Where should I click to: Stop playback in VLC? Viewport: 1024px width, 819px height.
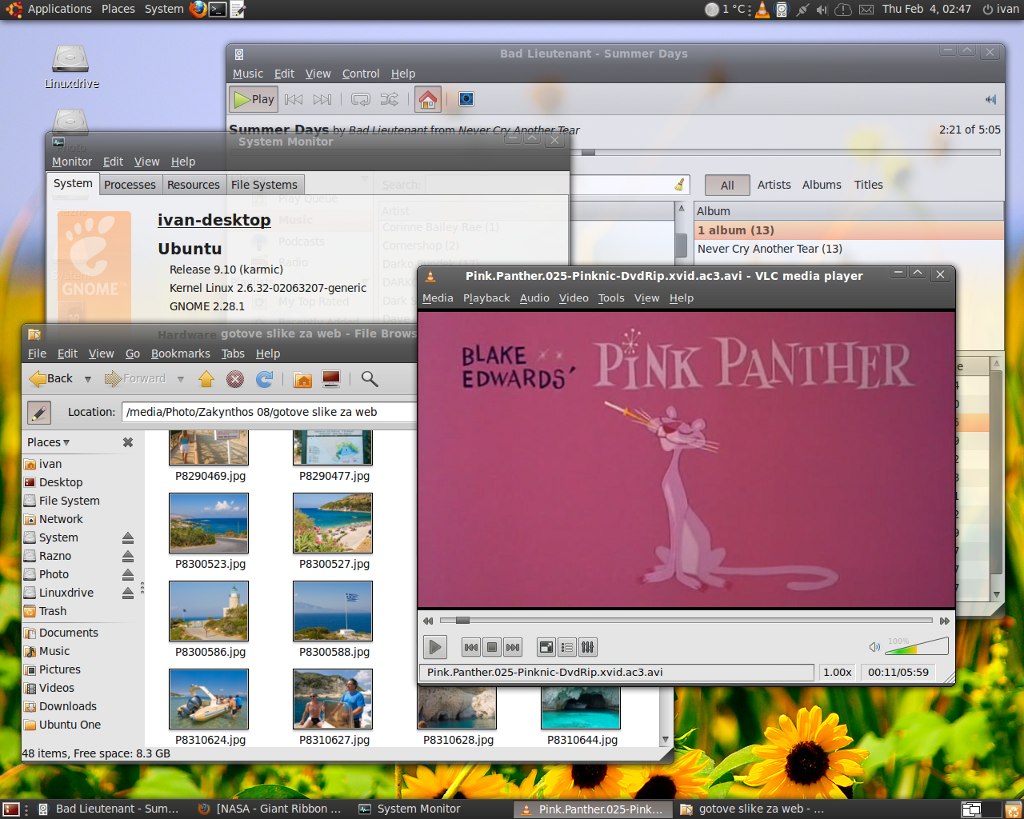coord(492,647)
